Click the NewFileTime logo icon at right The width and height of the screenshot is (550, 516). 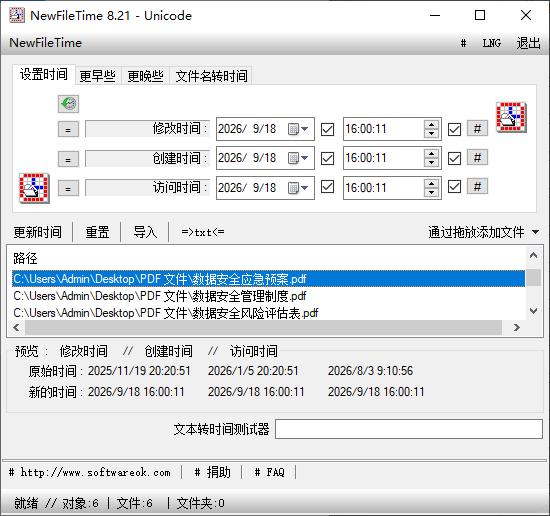[511, 117]
